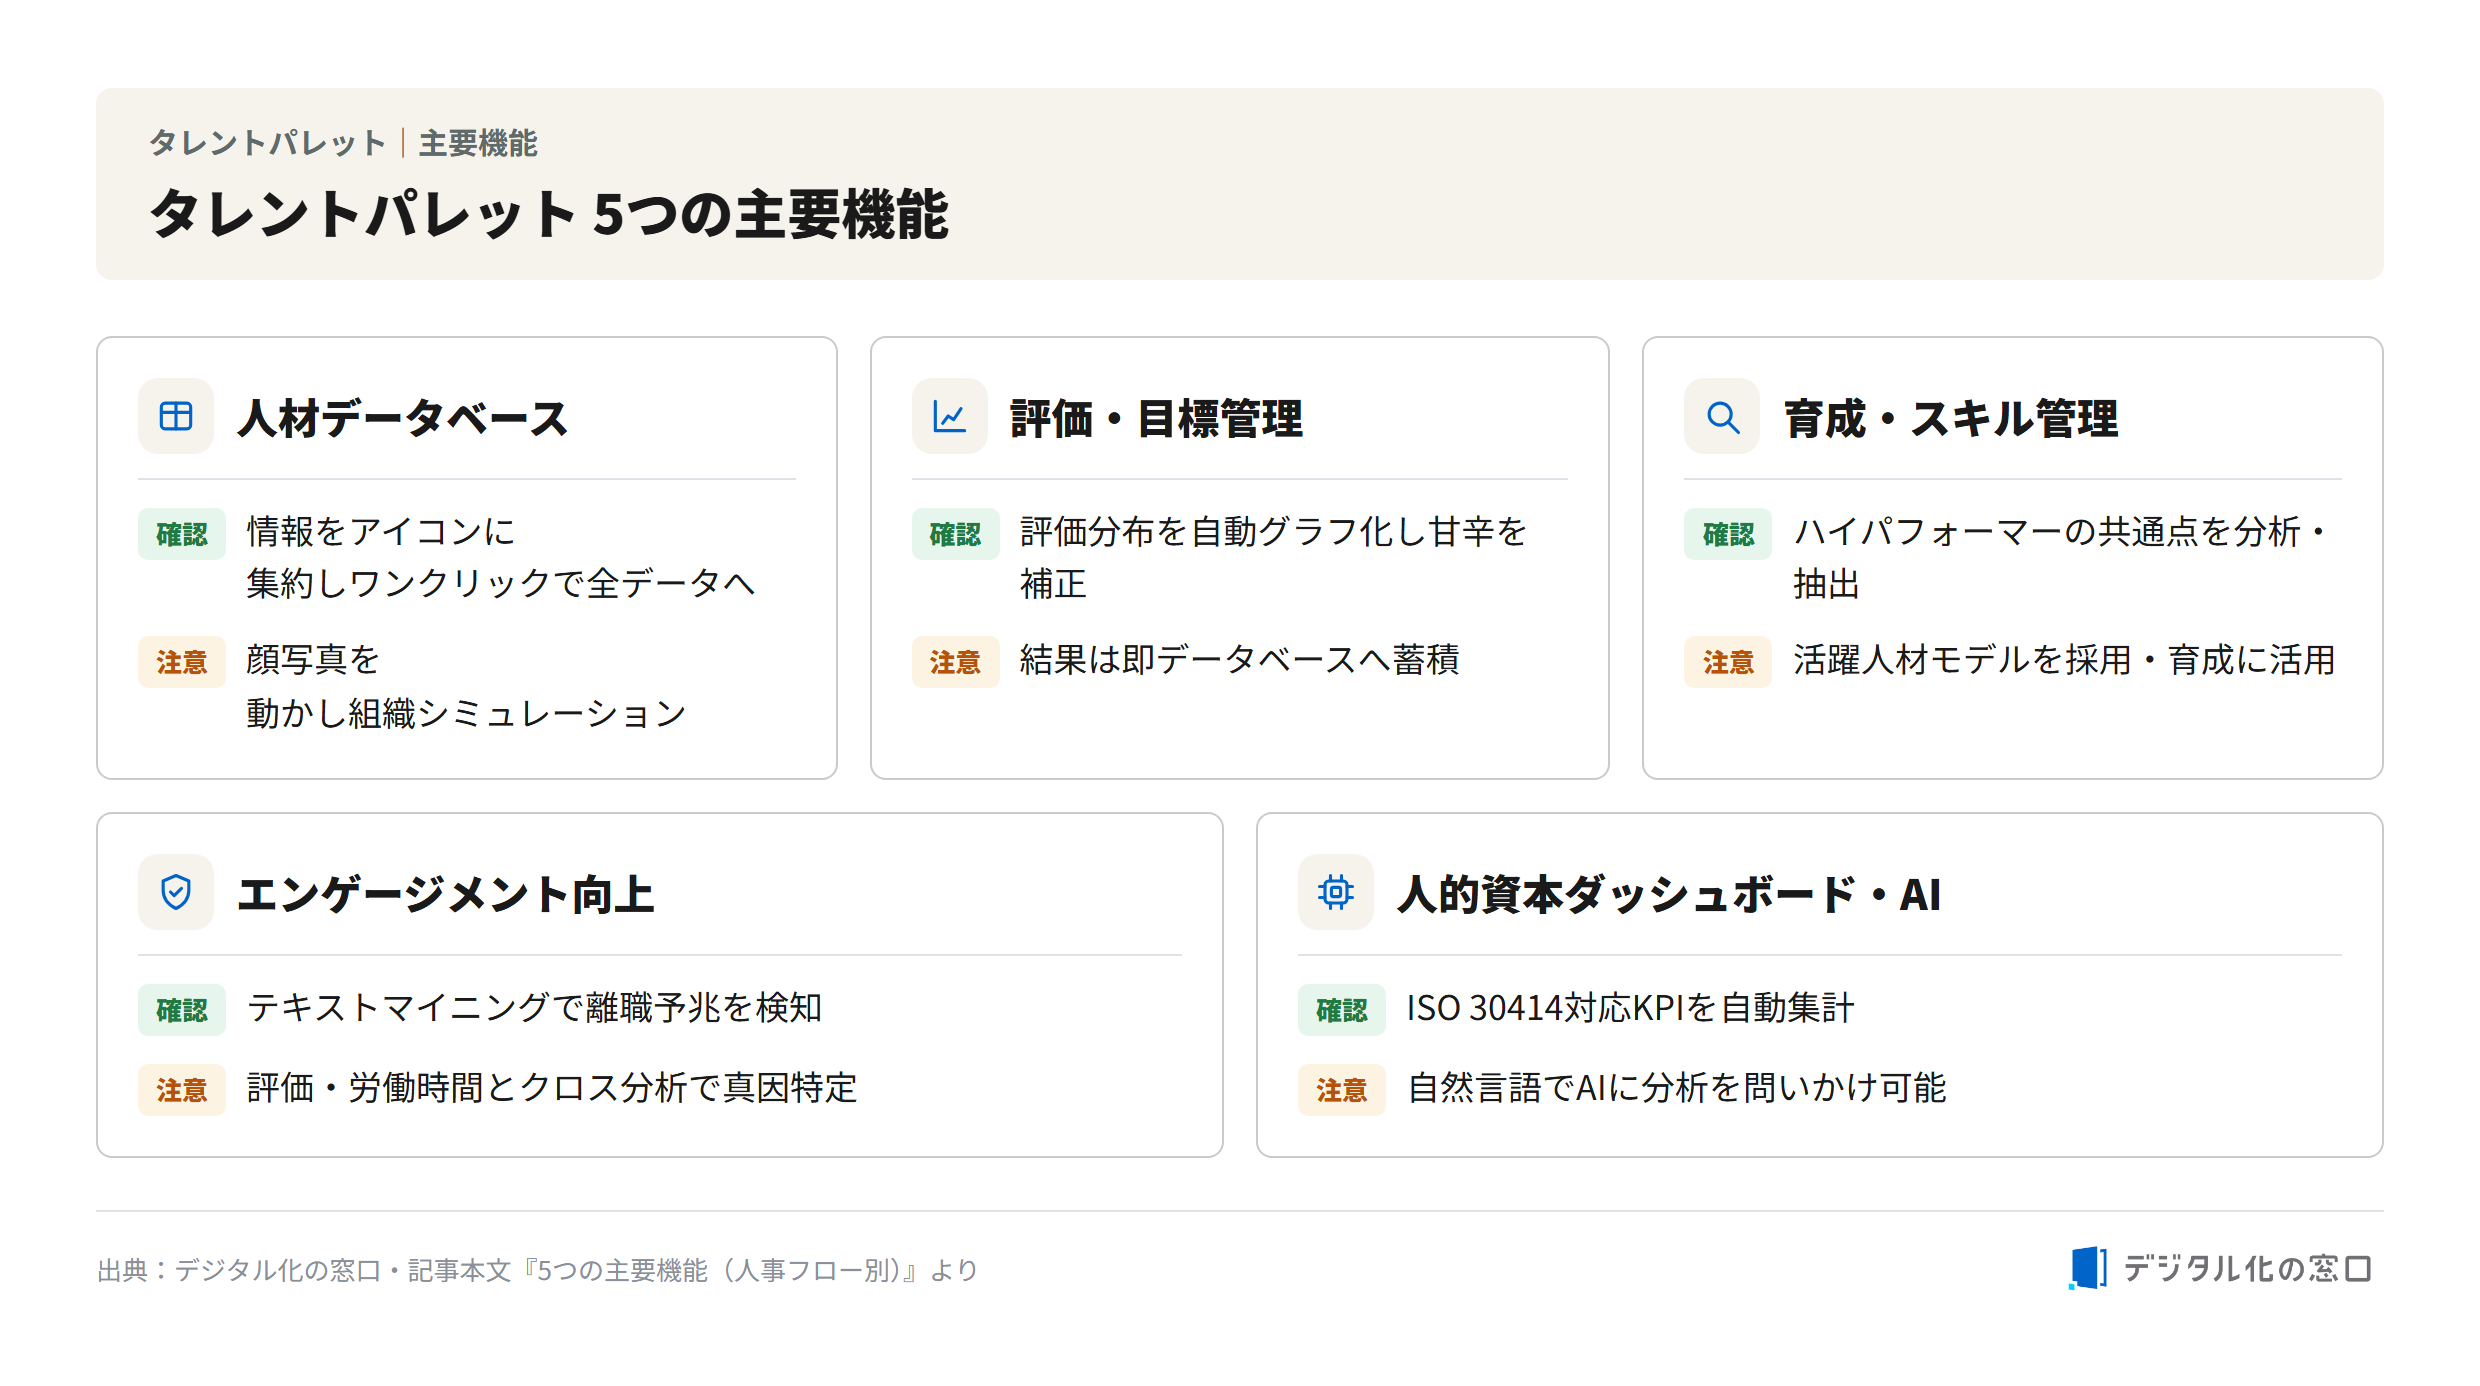Click the 確認 badge beside テキストマイニング
Viewport: 2480px width, 1386px height.
[x=182, y=1010]
